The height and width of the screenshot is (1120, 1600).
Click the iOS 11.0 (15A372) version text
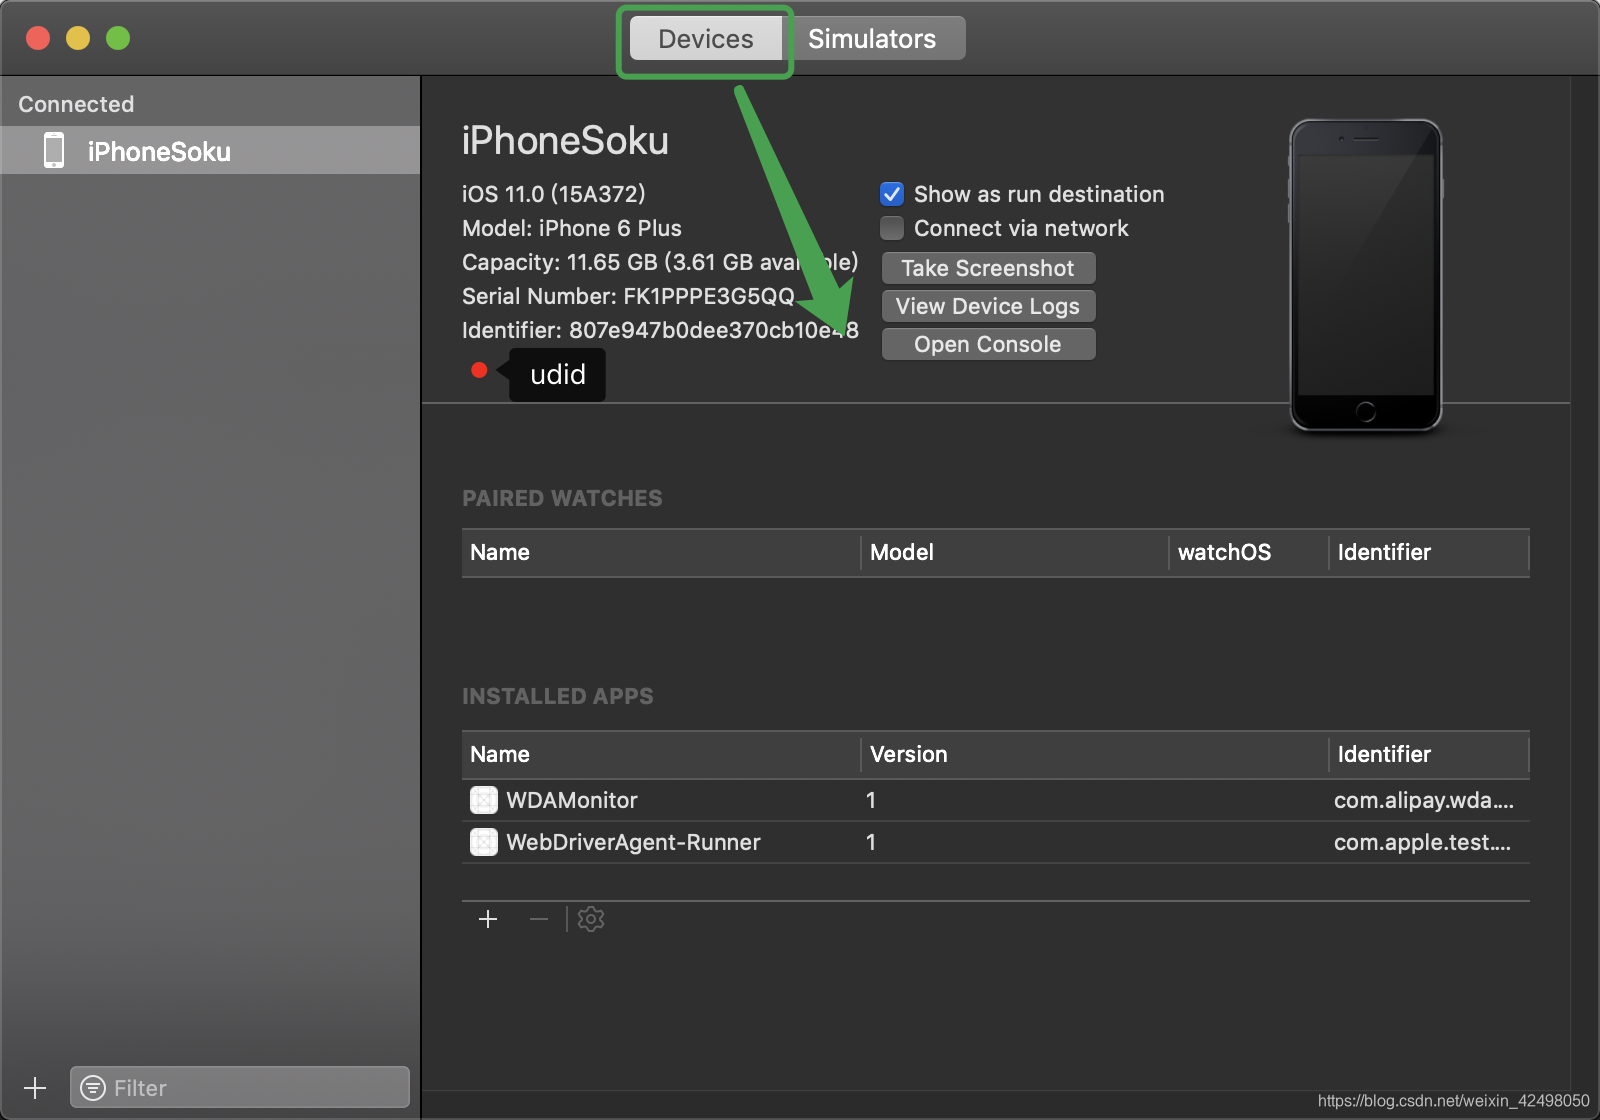(x=554, y=194)
